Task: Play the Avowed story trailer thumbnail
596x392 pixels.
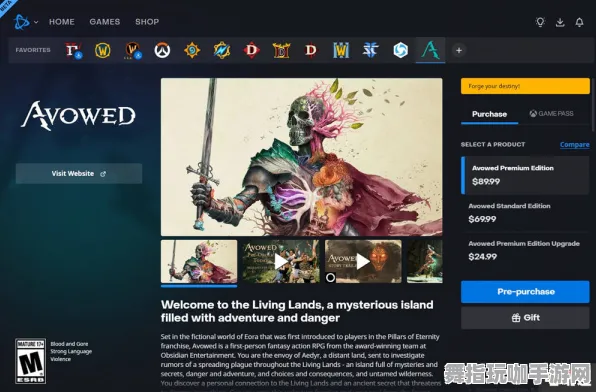Action: (x=363, y=262)
